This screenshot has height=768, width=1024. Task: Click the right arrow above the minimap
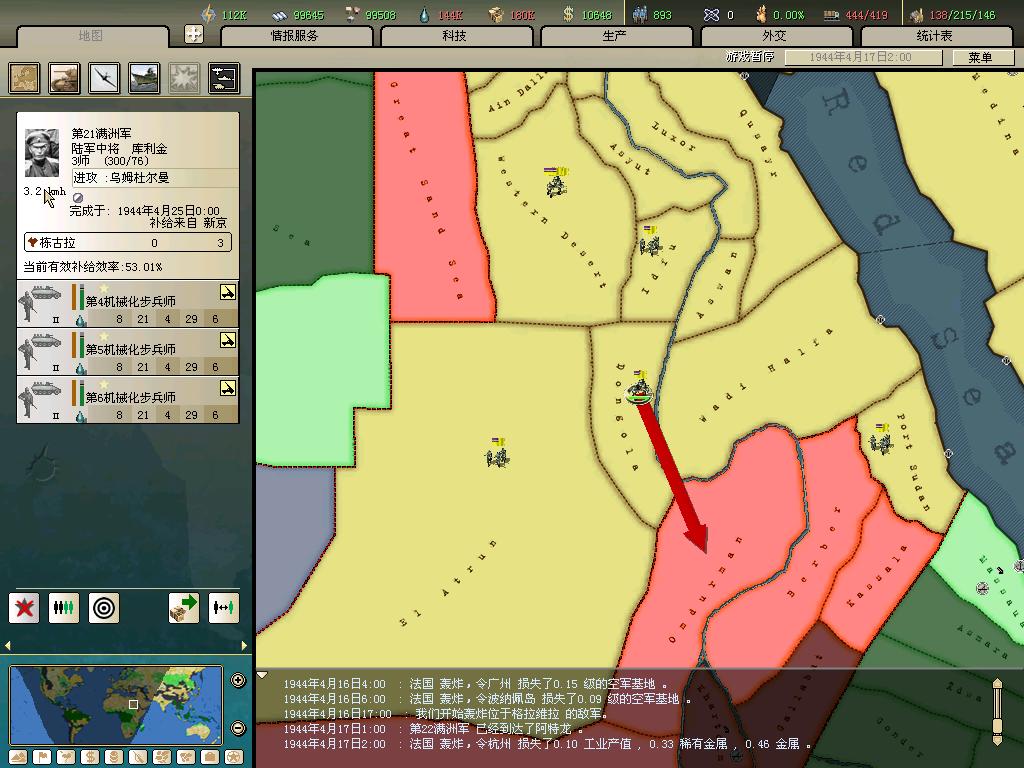tap(243, 646)
